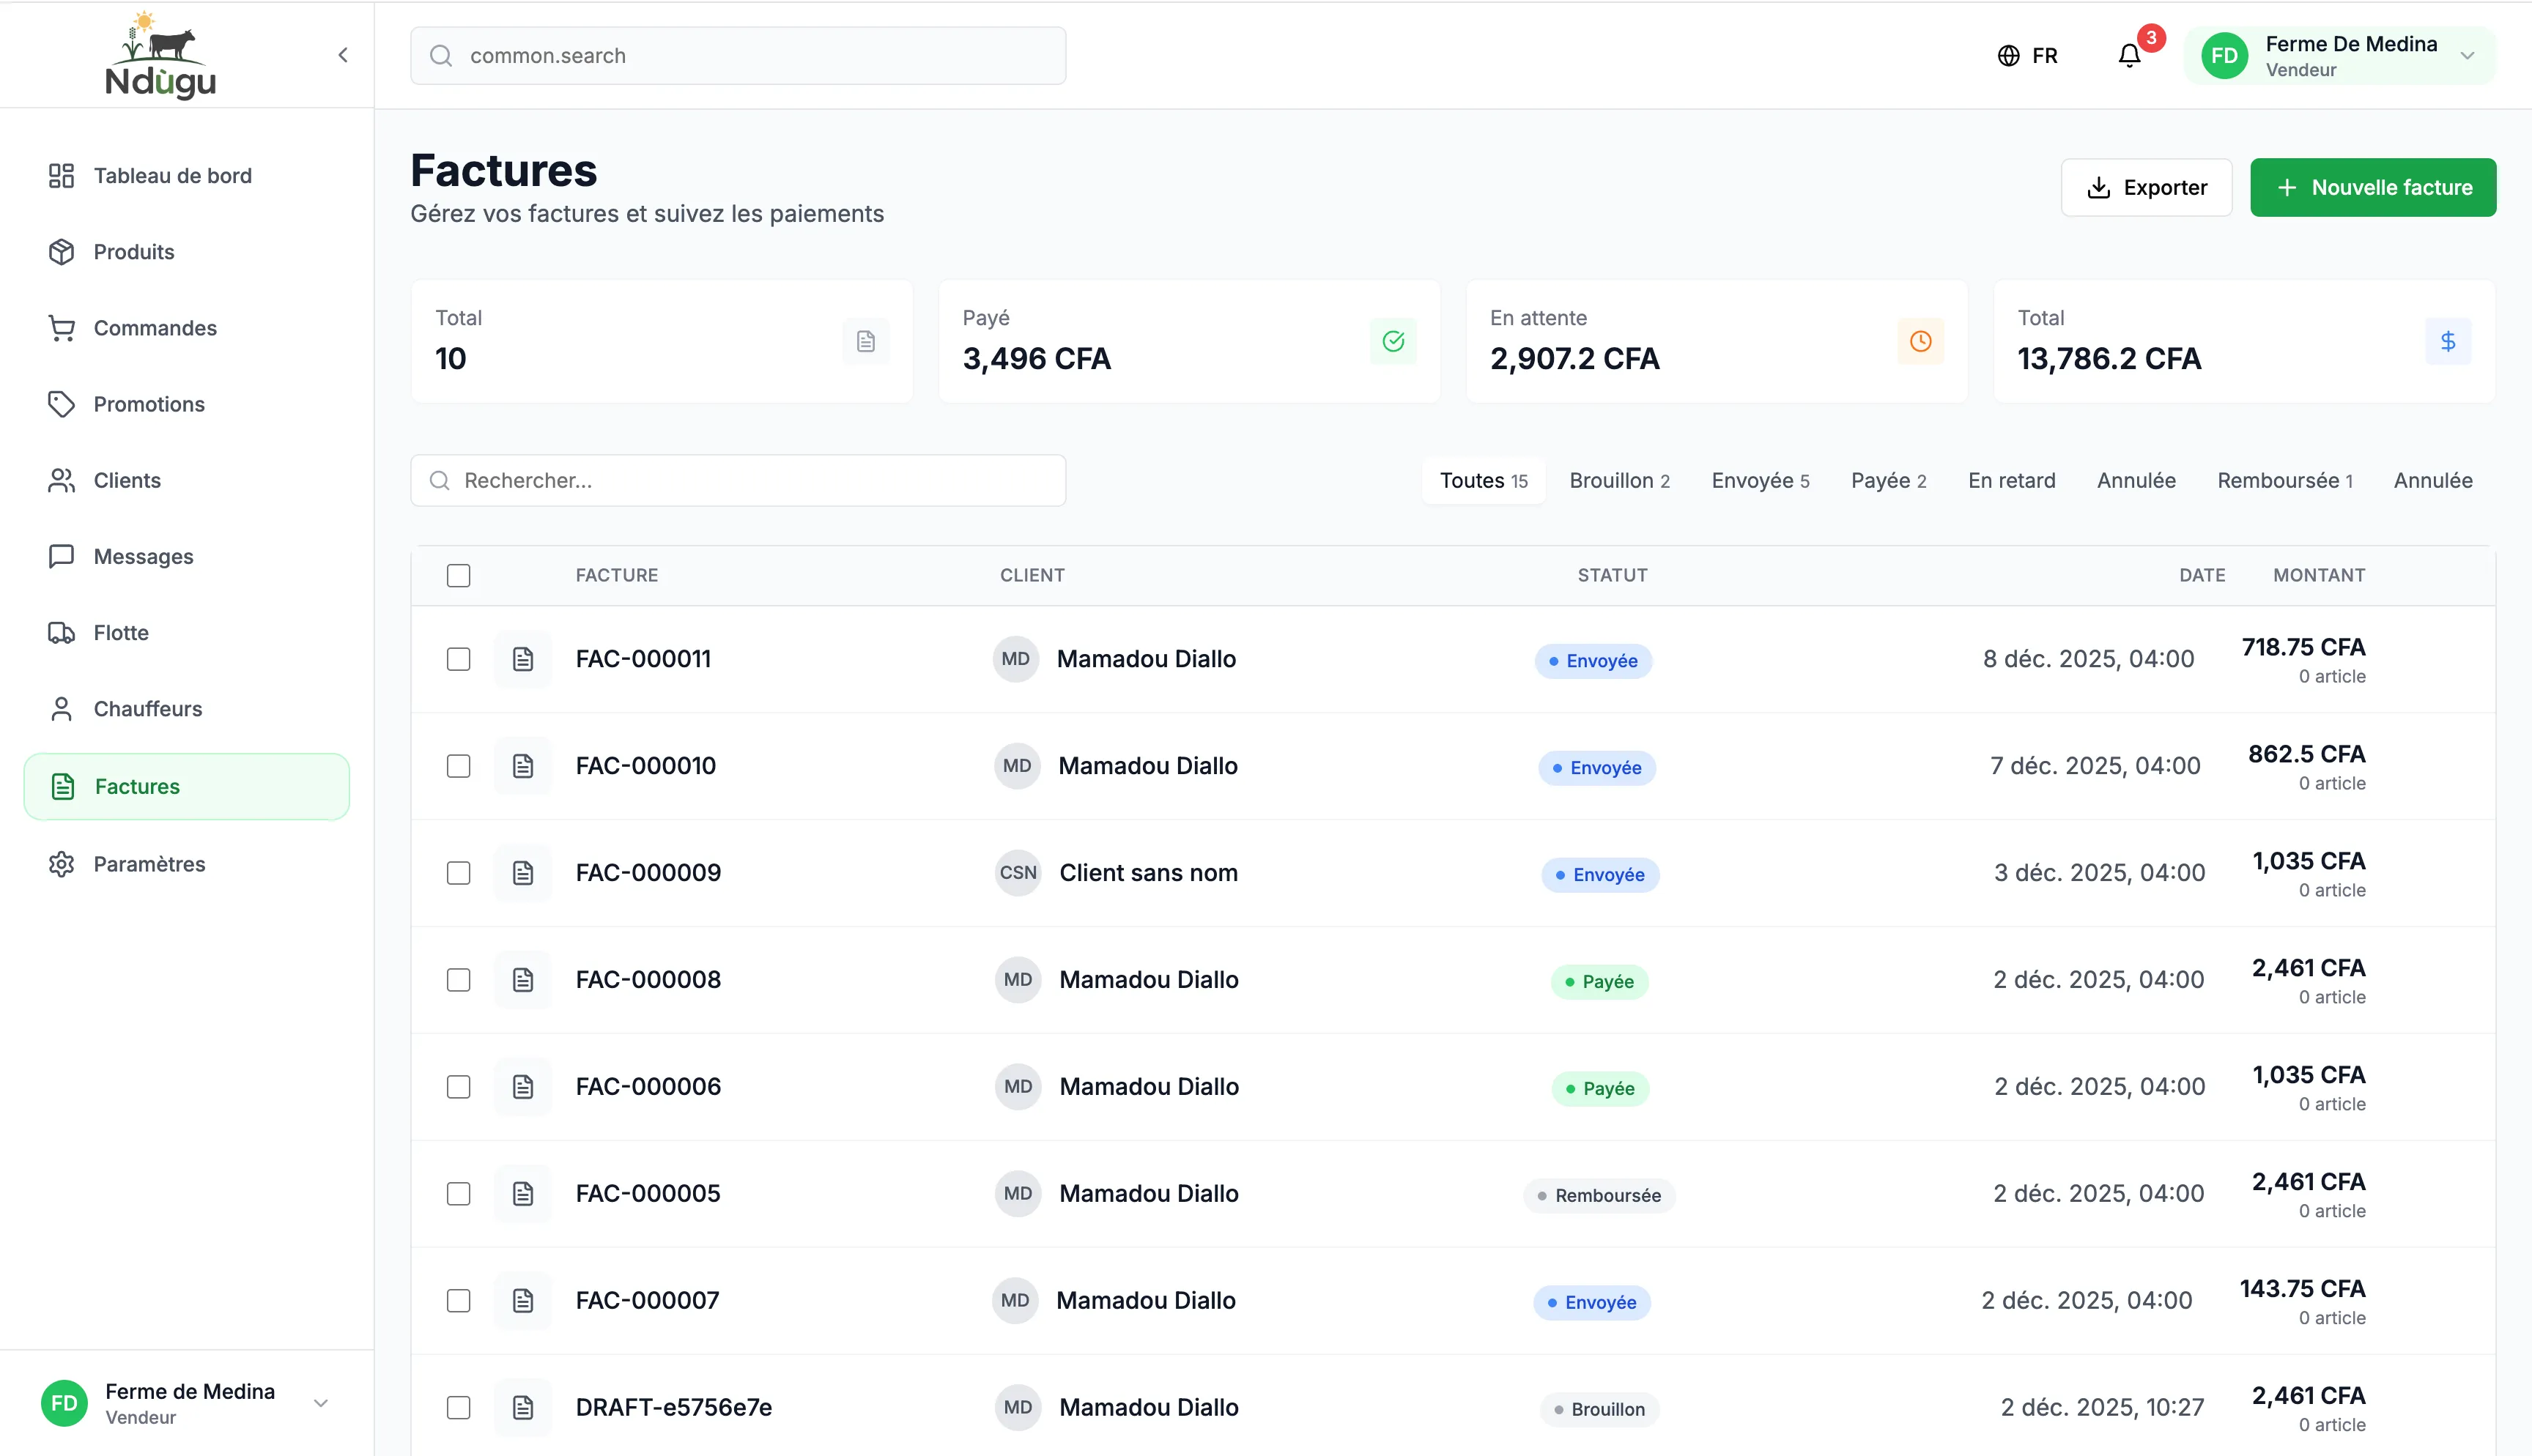Expand the Ferme De Medina header menu
Image resolution: width=2532 pixels, height=1456 pixels.
point(2467,56)
